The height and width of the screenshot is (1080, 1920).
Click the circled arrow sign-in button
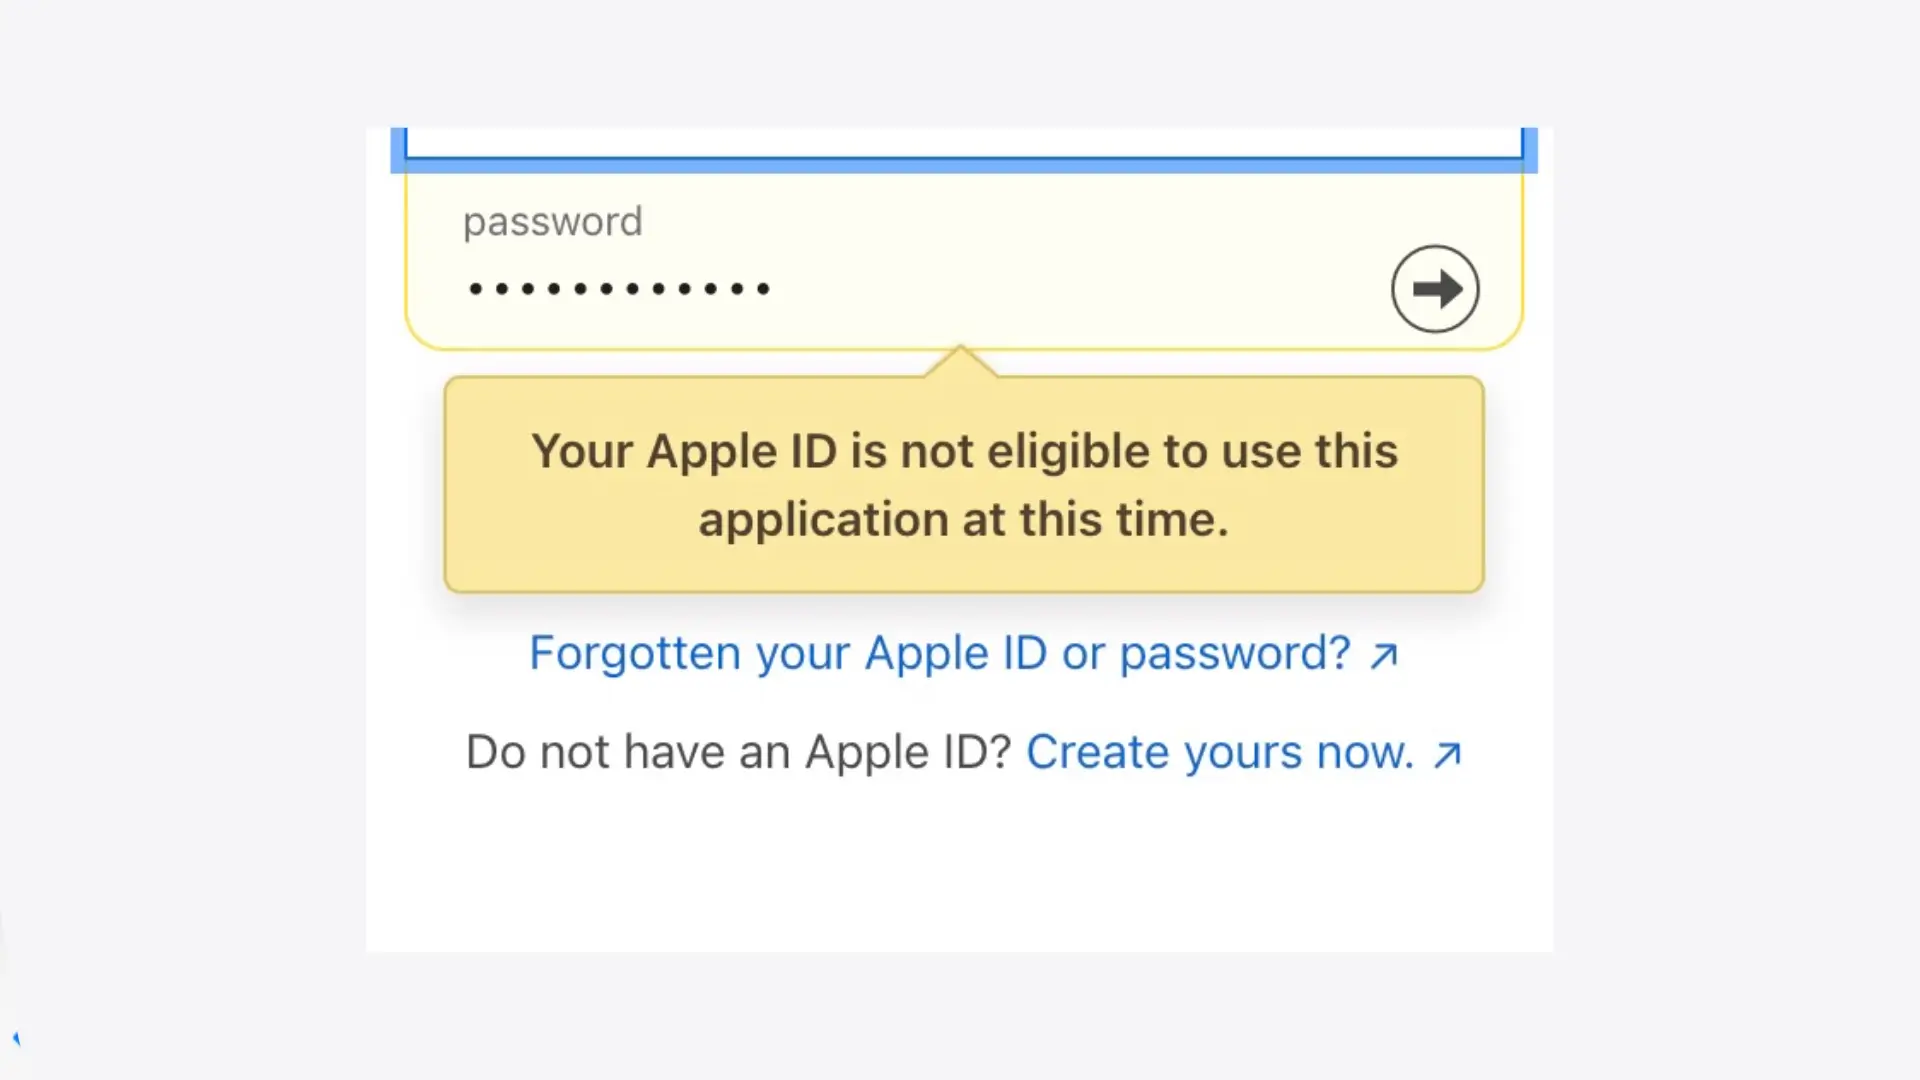click(x=1435, y=289)
